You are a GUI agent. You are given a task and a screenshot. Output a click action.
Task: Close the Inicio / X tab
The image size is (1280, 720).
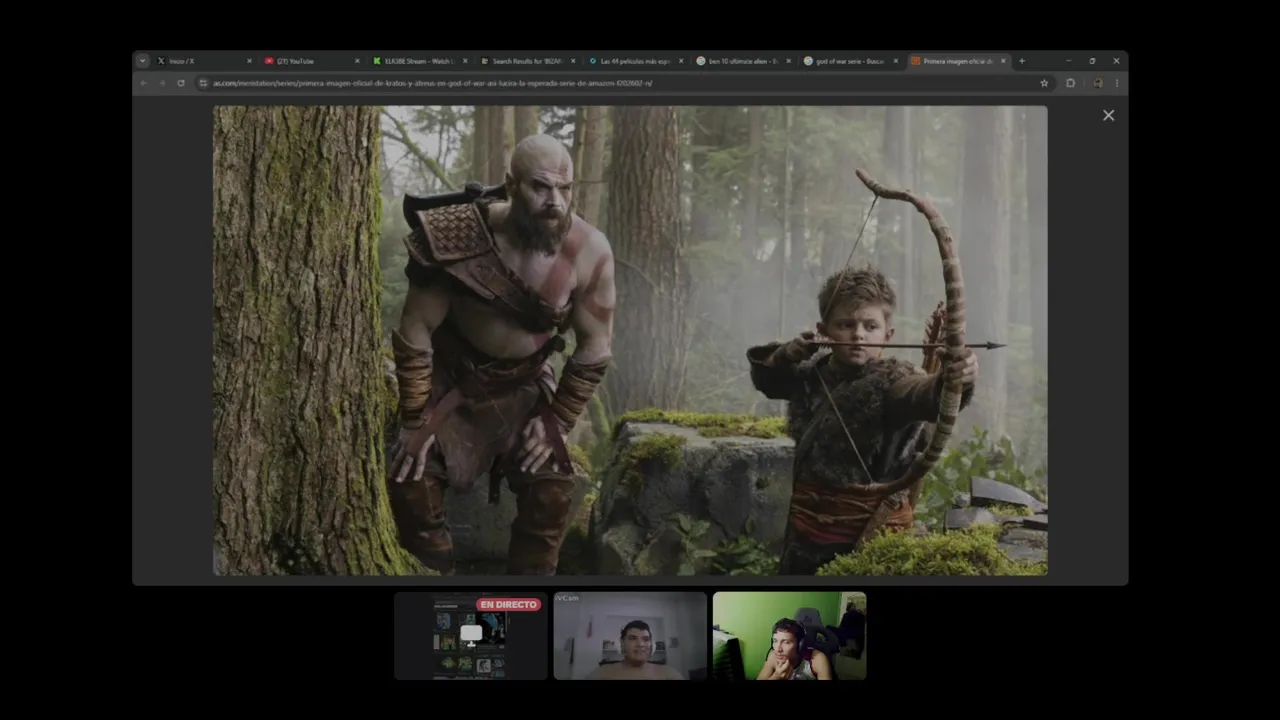point(249,61)
